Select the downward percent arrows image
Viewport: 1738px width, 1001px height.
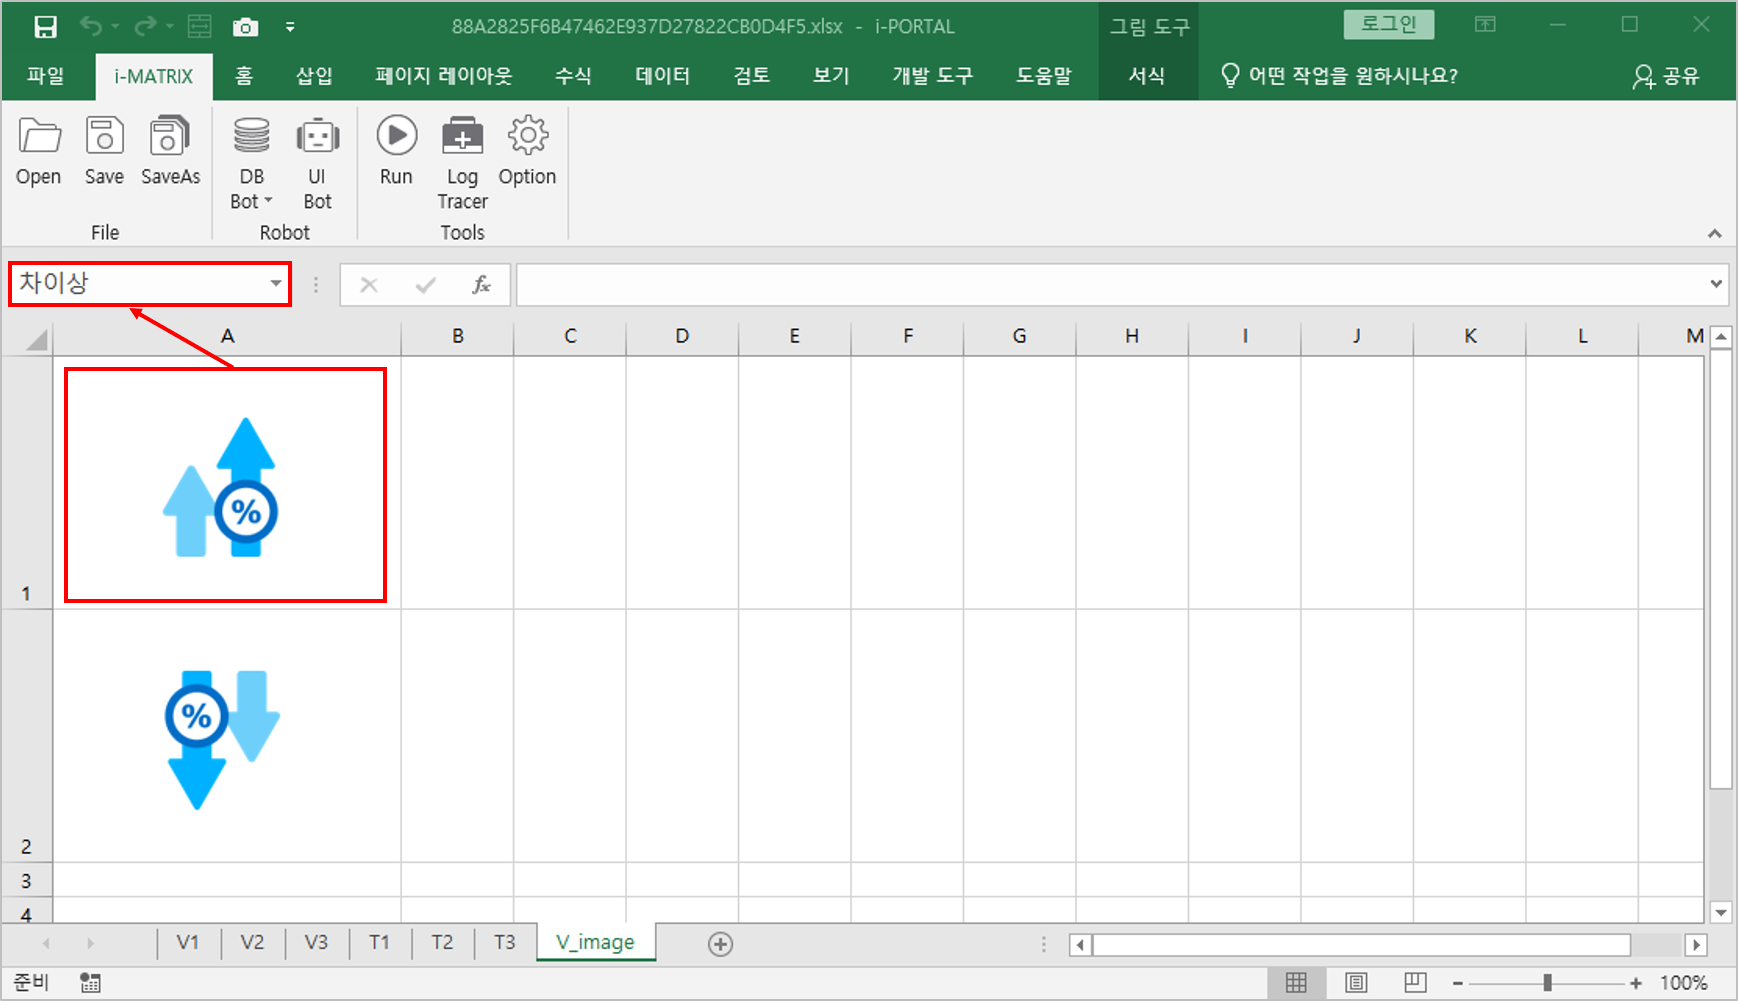tap(222, 738)
